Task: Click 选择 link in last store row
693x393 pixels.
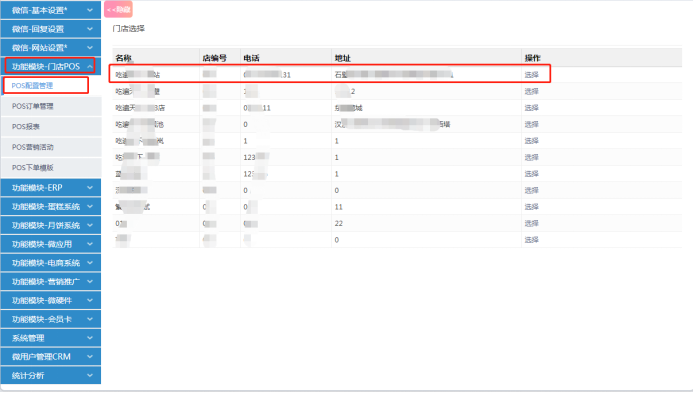Action: pos(531,240)
